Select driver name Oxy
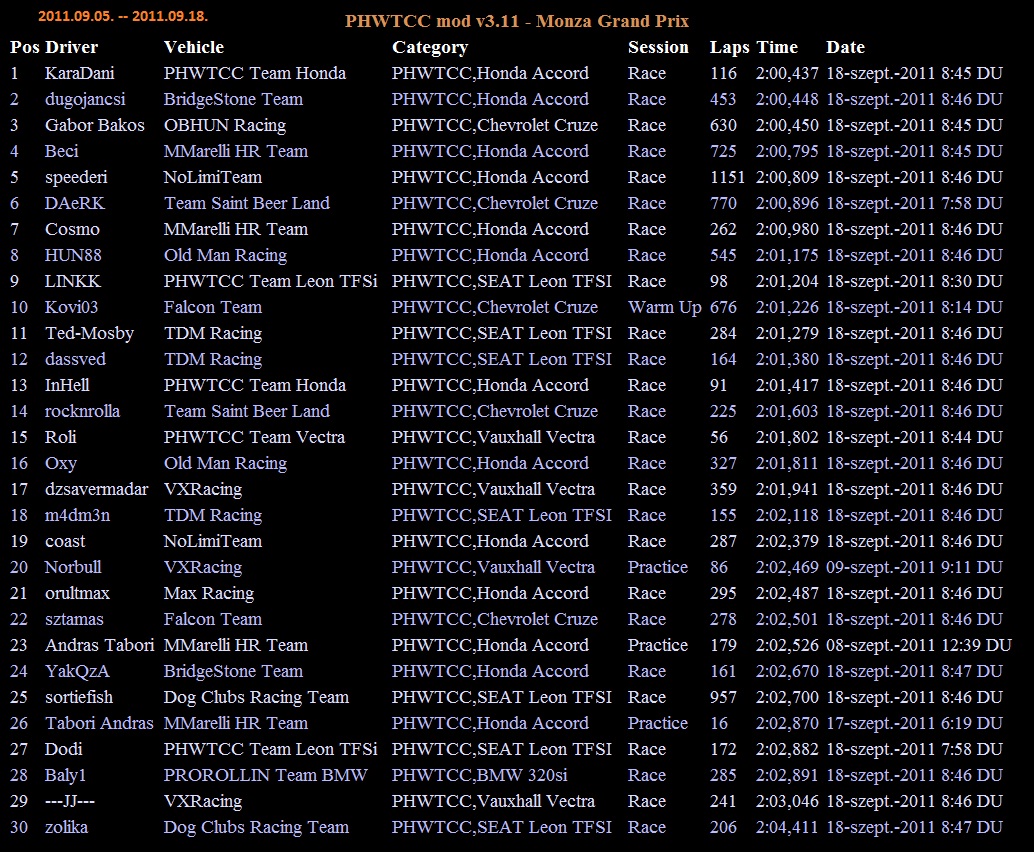 (61, 464)
